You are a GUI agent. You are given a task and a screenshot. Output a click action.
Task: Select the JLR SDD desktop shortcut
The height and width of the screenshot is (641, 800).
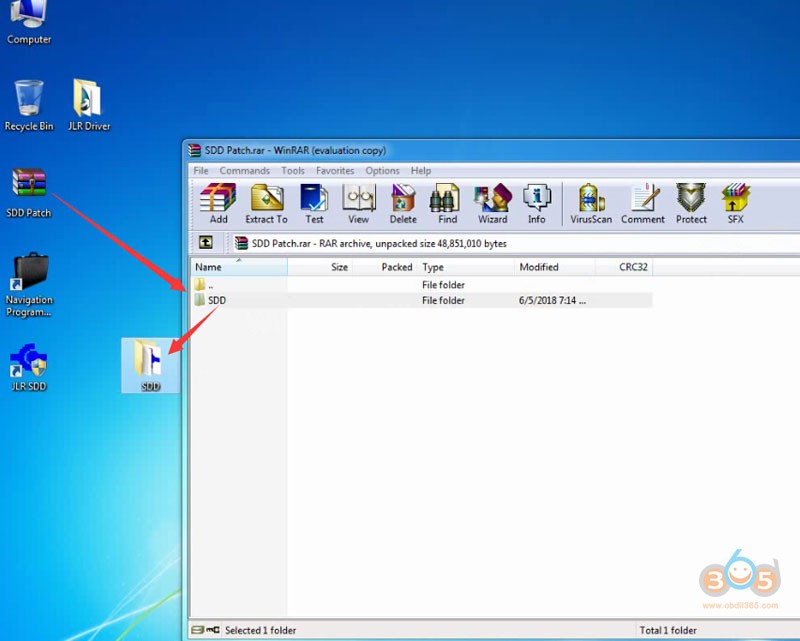click(x=29, y=367)
